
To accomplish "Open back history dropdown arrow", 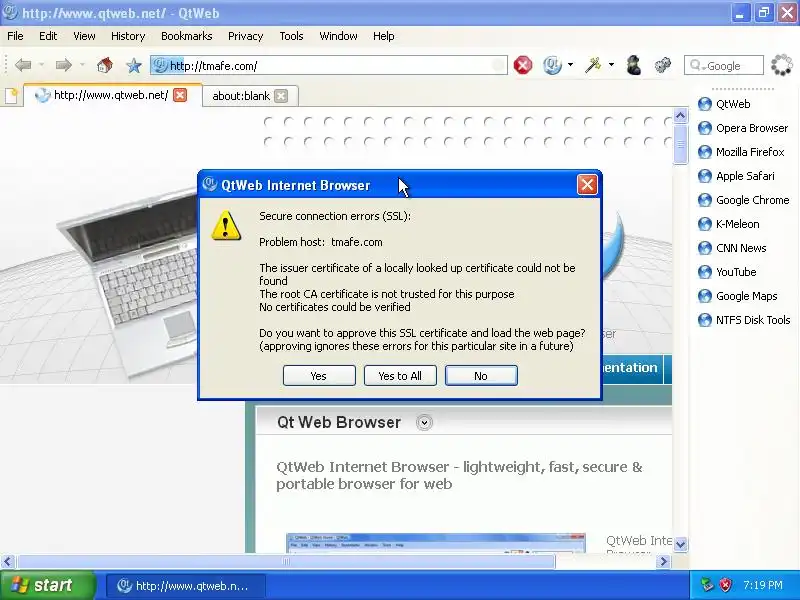I will pyautogui.click(x=42, y=65).
